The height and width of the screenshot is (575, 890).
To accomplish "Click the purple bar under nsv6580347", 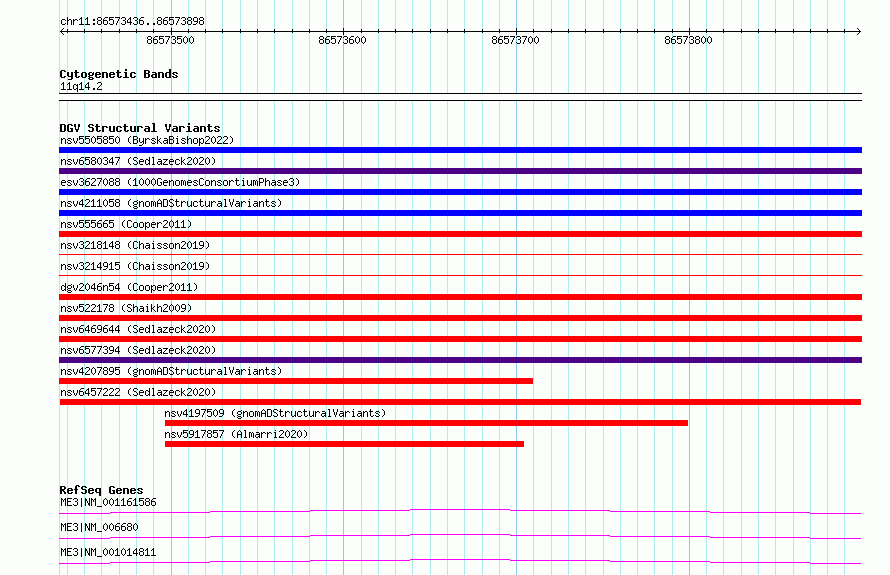I will pos(460,171).
